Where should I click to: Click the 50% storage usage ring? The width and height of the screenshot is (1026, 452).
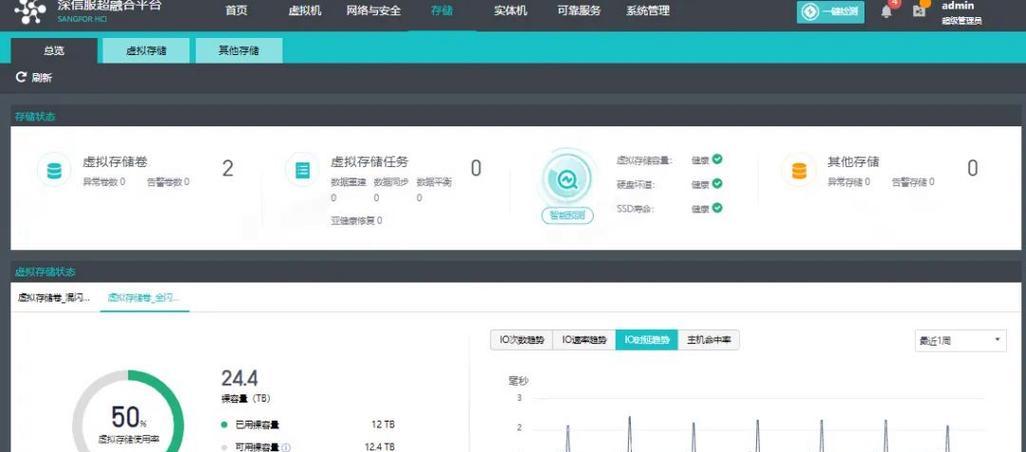(x=128, y=419)
